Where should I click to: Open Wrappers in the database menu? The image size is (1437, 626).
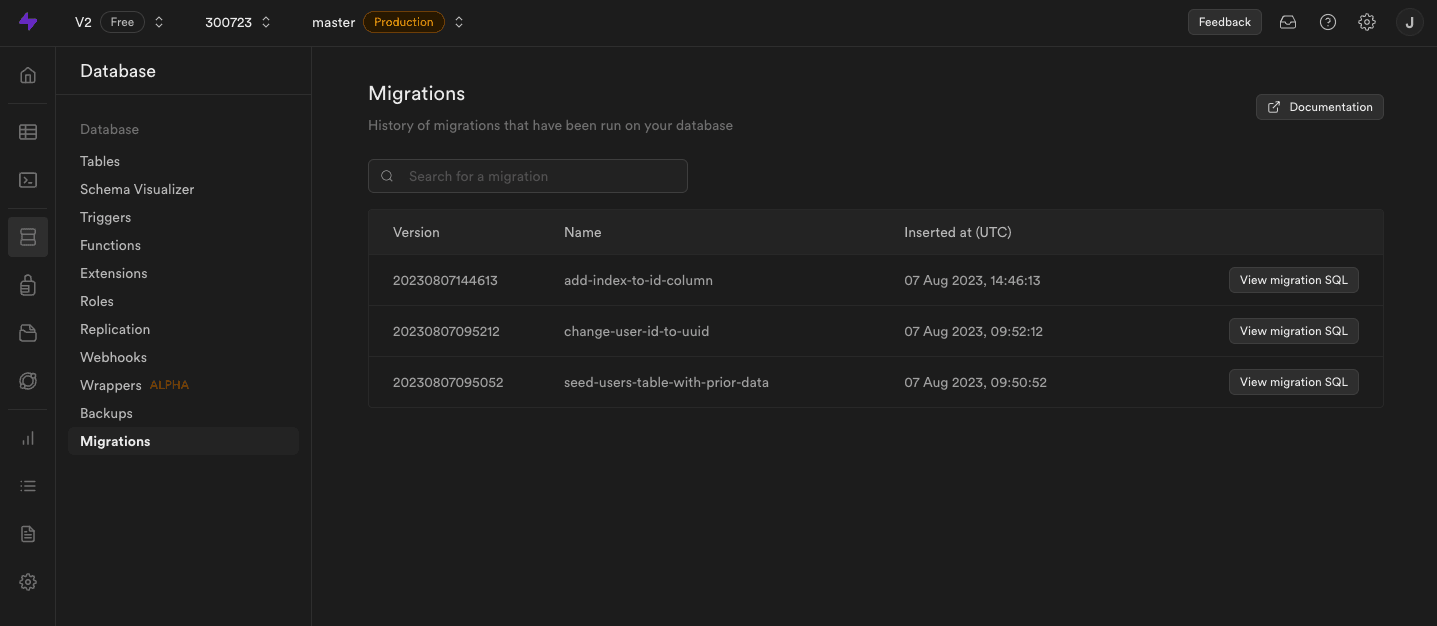click(x=111, y=385)
